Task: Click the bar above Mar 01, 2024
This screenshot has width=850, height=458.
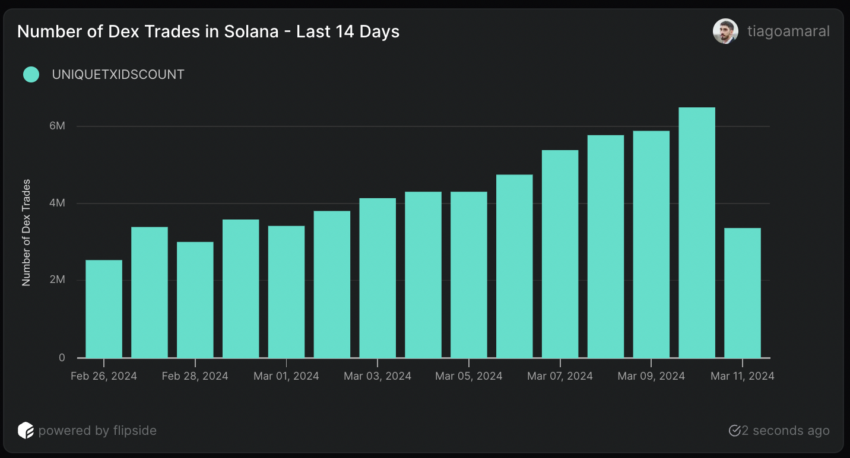Action: 286,291
